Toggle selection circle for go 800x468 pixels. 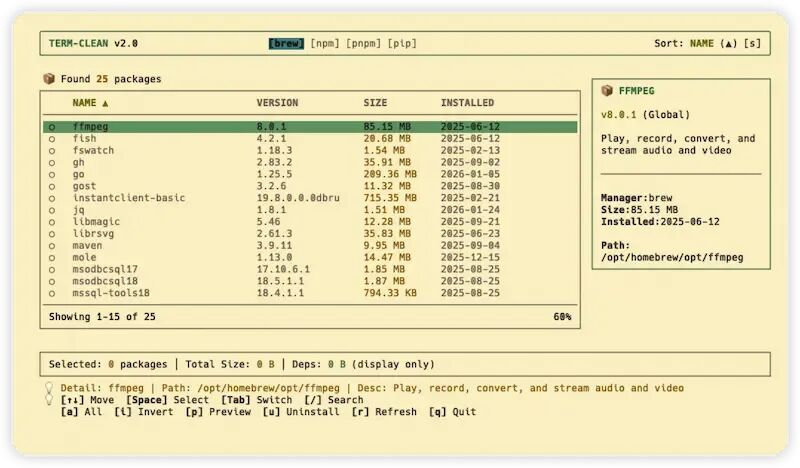(52, 175)
